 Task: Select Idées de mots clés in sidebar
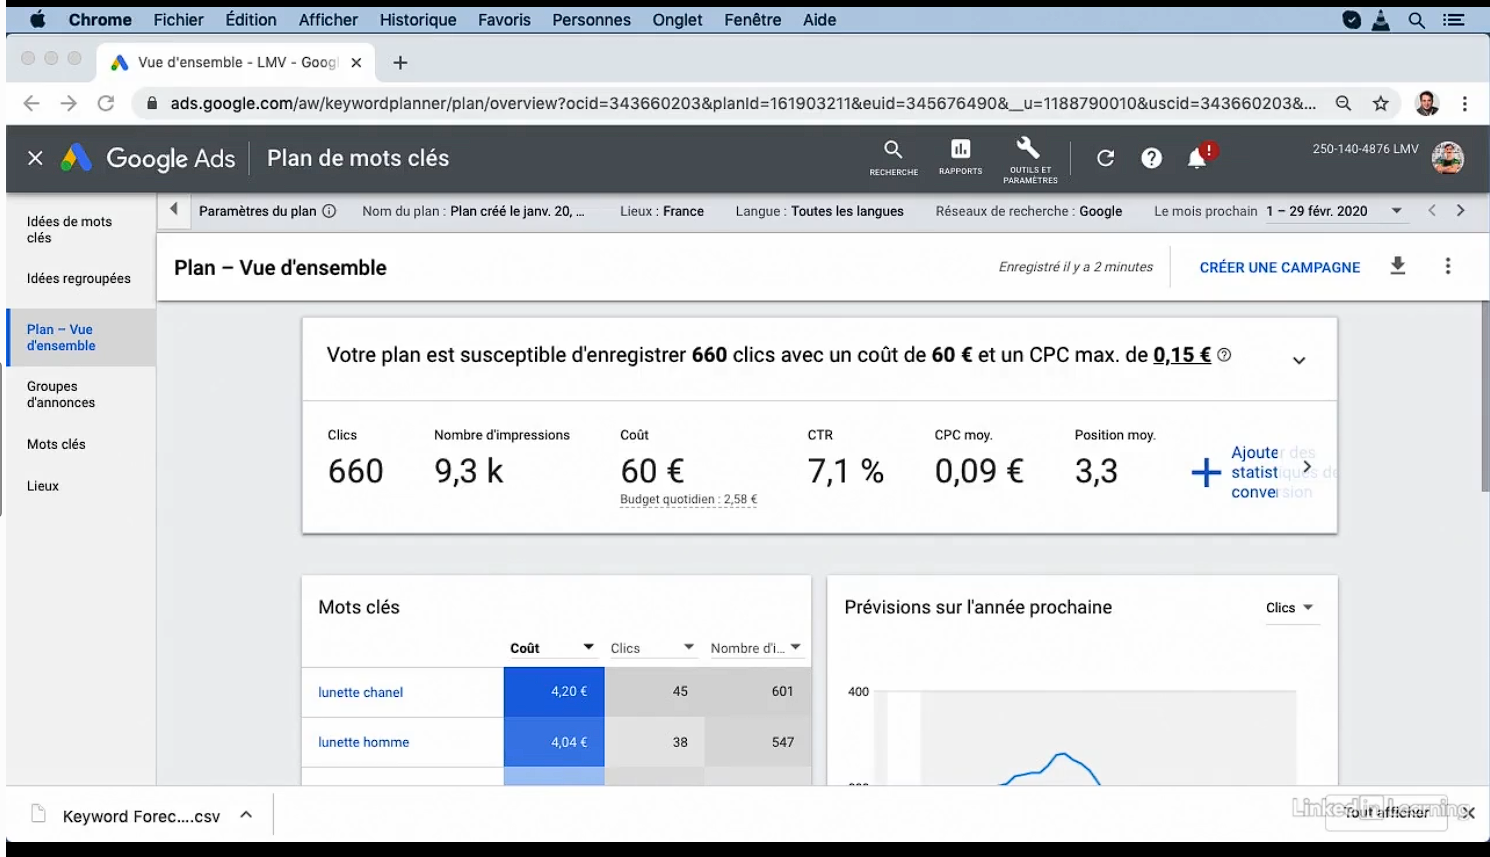69,229
